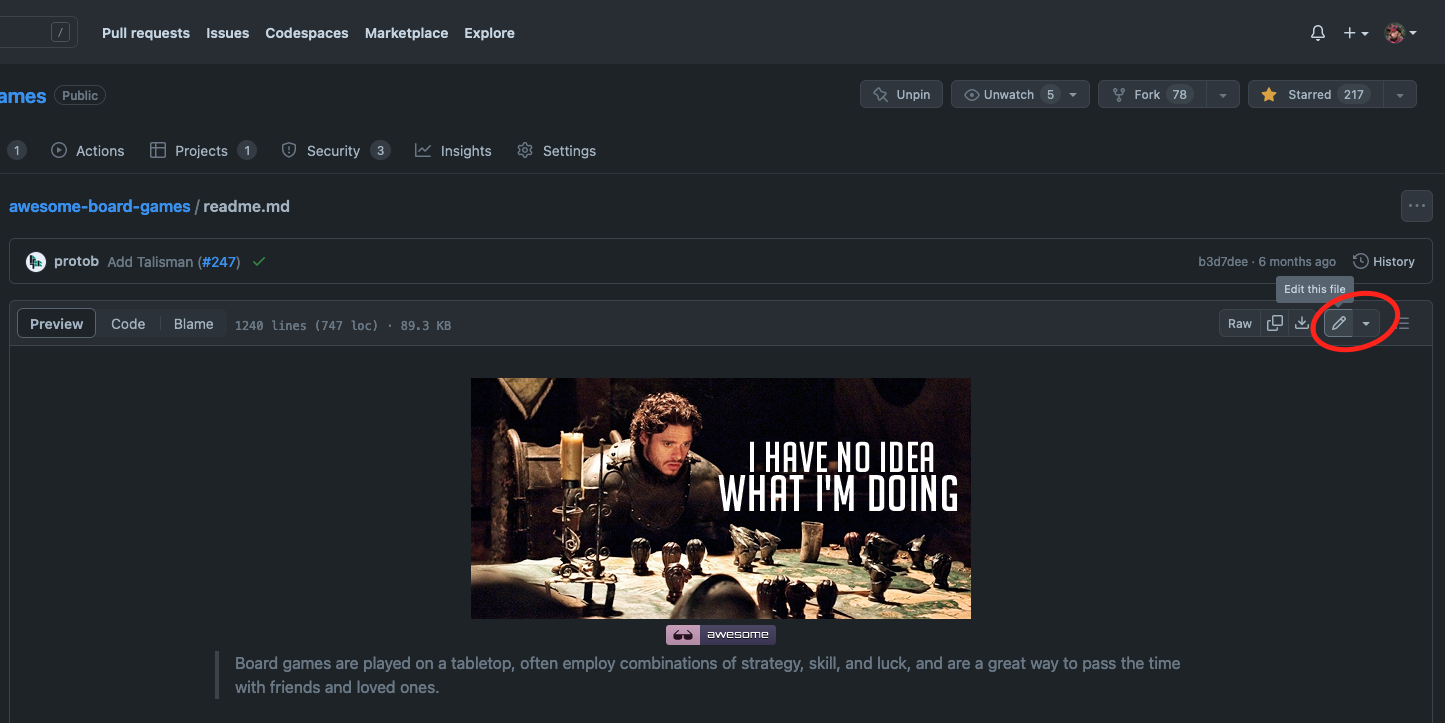This screenshot has width=1445, height=723.
Task: Open the awesome-board-games breadcrumb link
Action: [x=99, y=206]
